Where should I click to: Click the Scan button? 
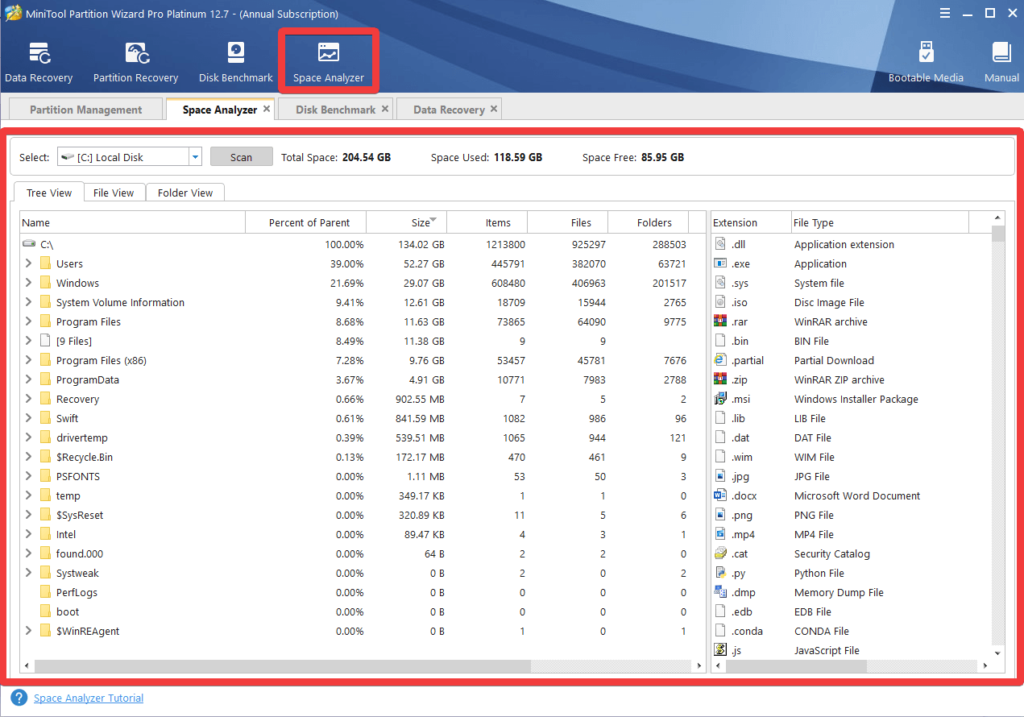241,157
